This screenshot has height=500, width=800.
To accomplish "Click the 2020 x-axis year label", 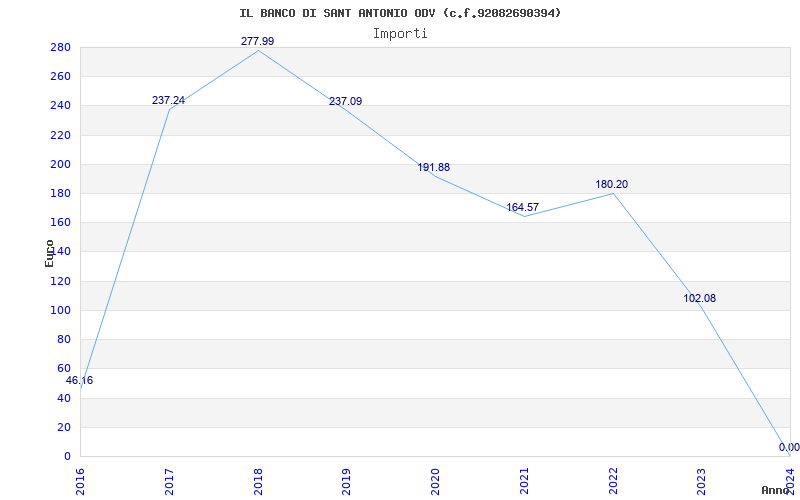I will 436,482.
